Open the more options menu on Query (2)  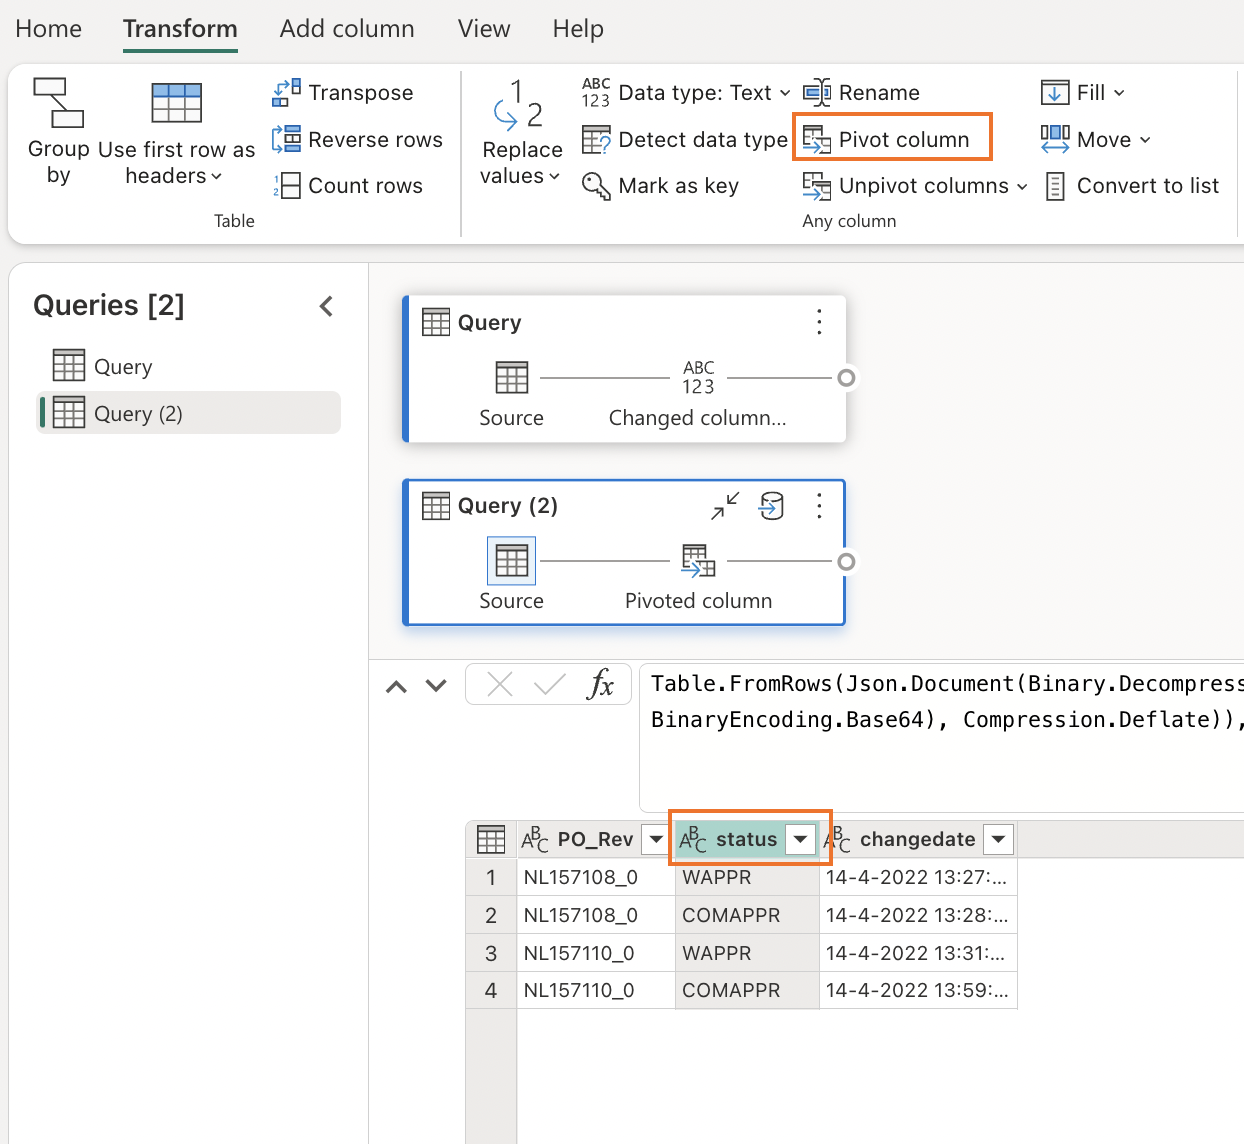819,506
